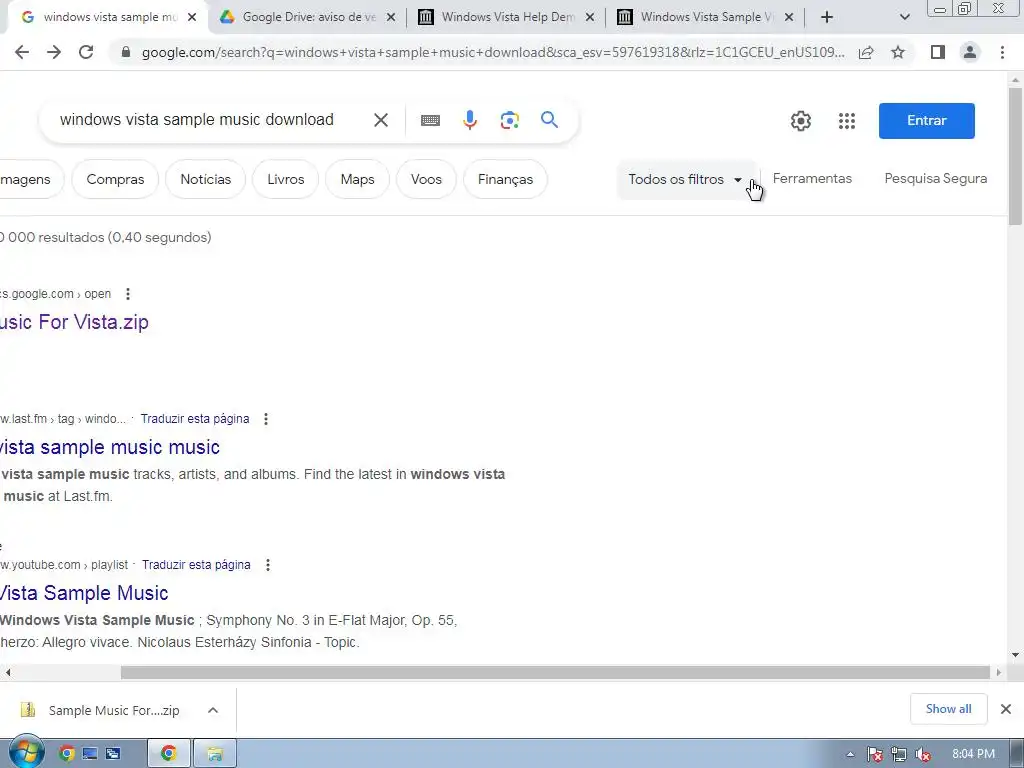The image size is (1024, 768).
Task: Clear the search box with the X
Action: tap(381, 120)
